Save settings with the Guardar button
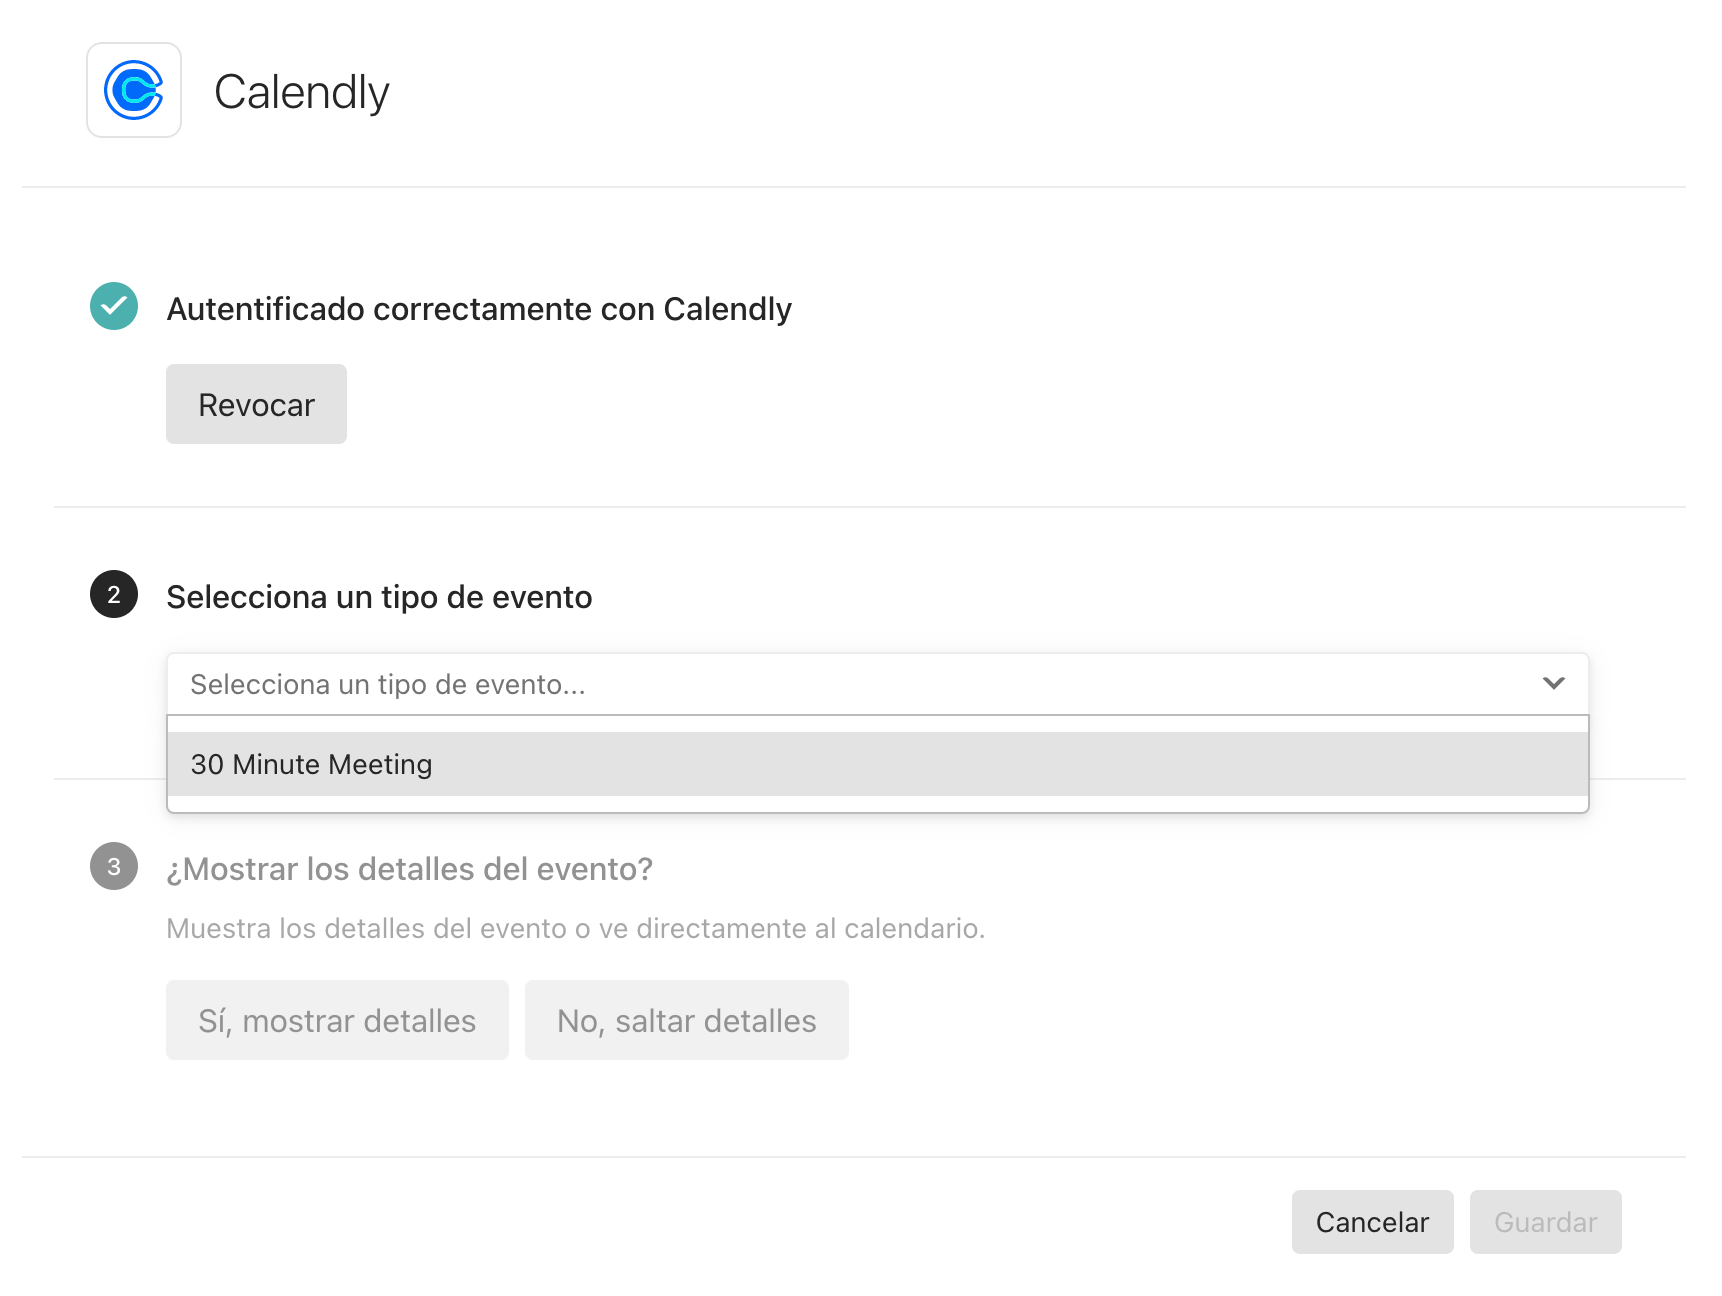The image size is (1722, 1296). coord(1545,1222)
